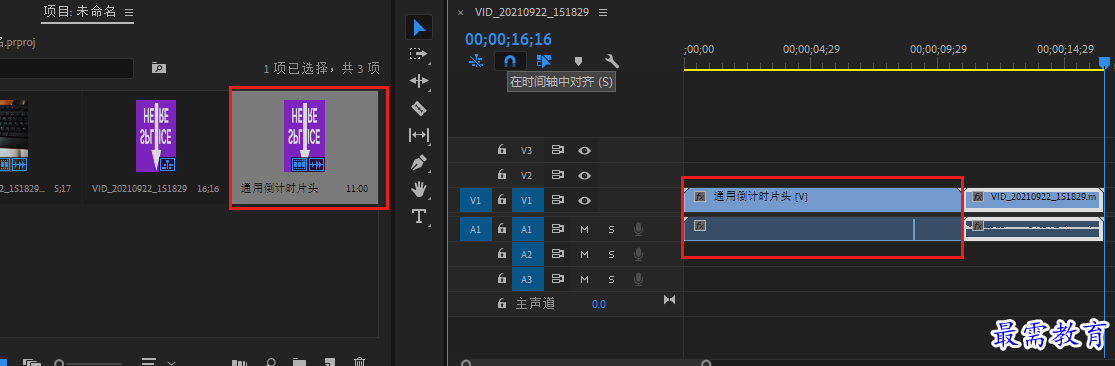Image resolution: width=1115 pixels, height=366 pixels.
Task: Select the Selection (arrow) tool
Action: click(x=419, y=28)
